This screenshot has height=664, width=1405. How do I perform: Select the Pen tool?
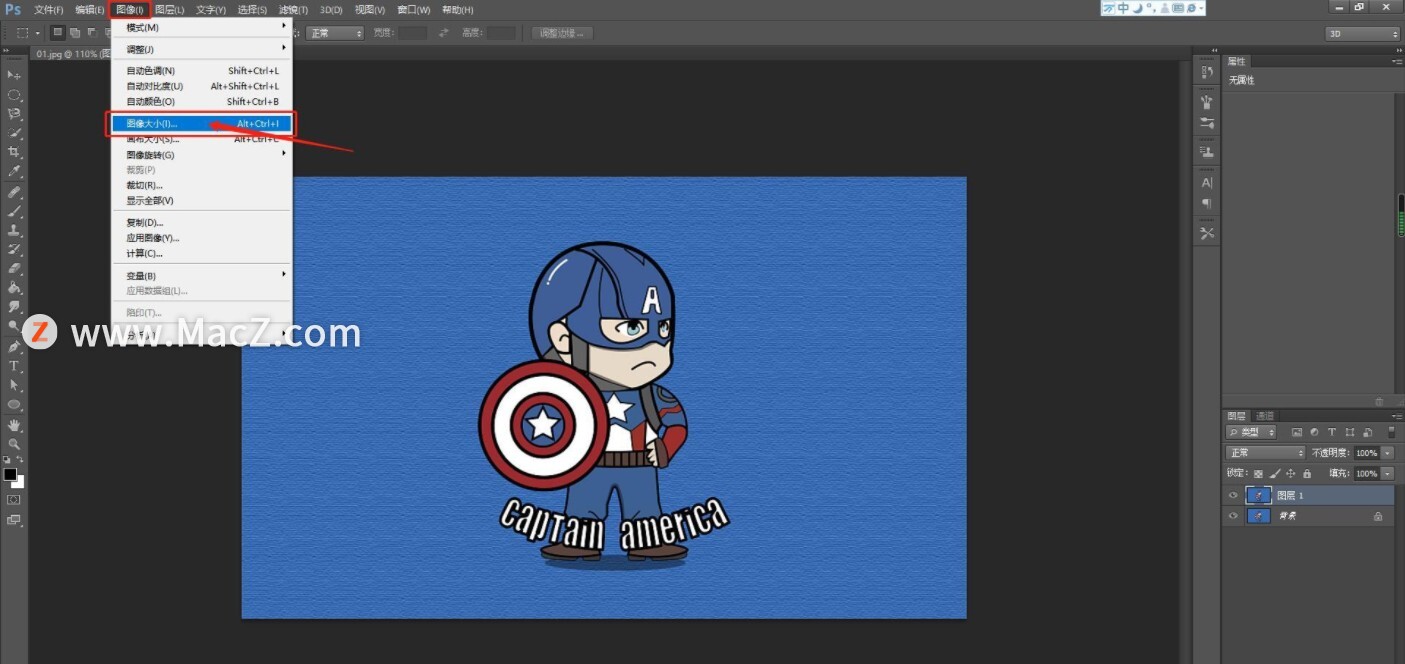pos(14,347)
